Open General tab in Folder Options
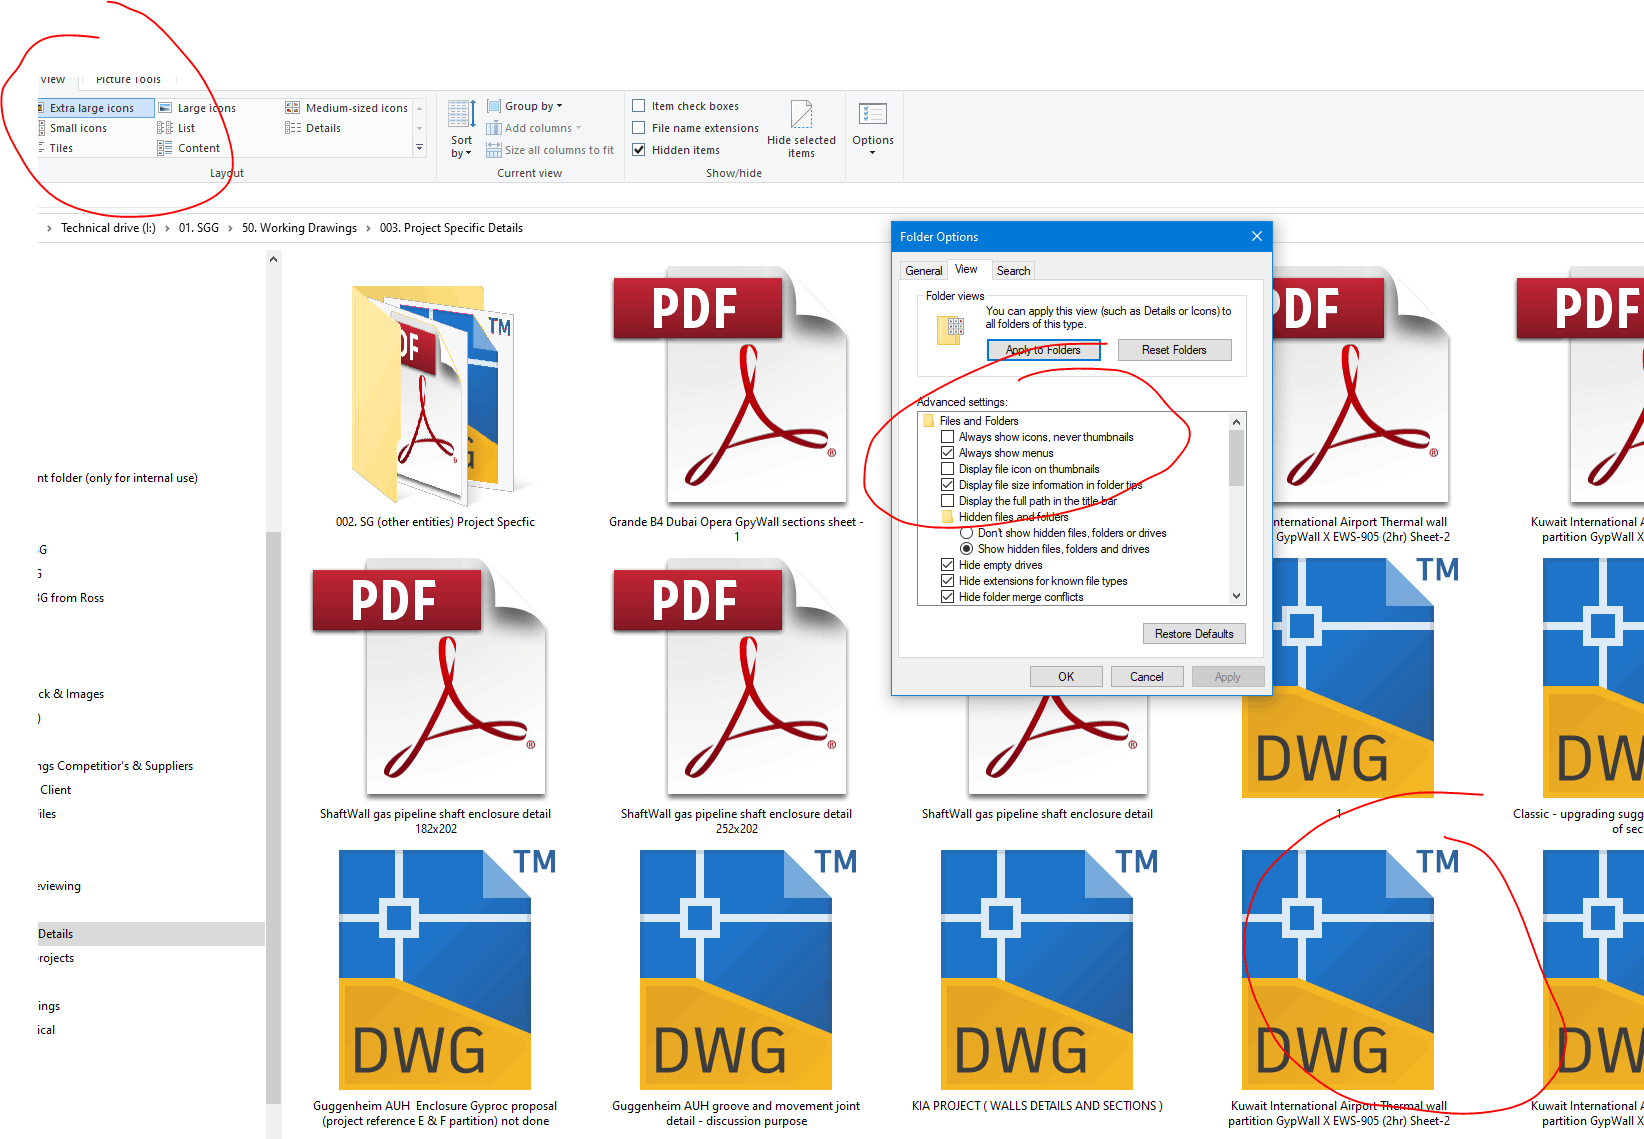Image resolution: width=1644 pixels, height=1139 pixels. 923,271
